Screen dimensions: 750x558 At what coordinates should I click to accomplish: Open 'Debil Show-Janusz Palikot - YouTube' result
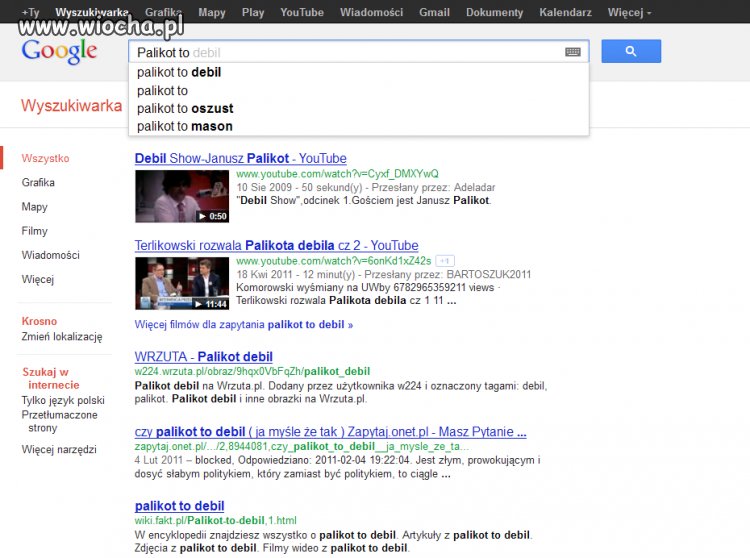click(241, 158)
